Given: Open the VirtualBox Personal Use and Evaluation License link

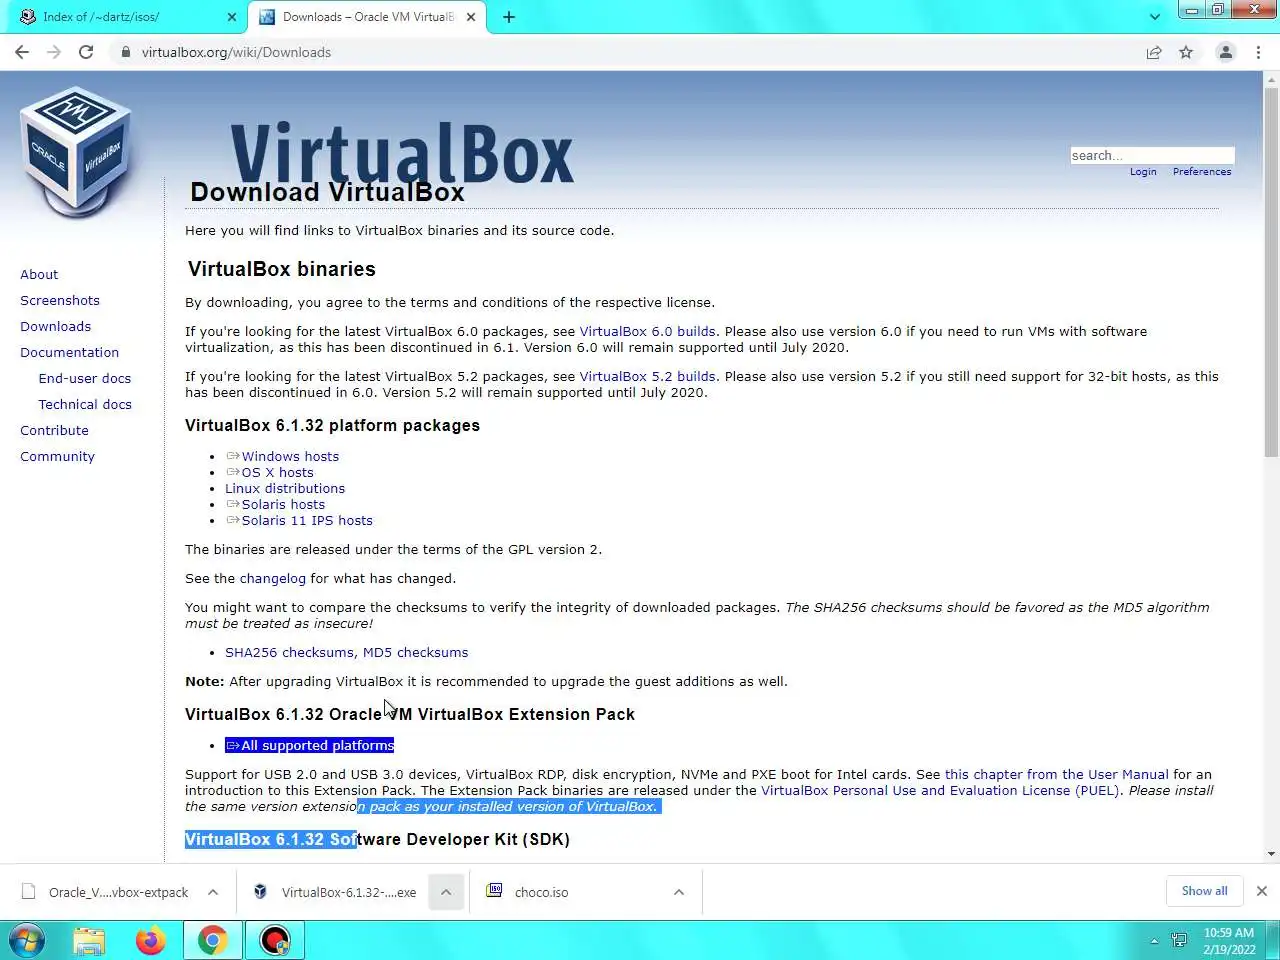Looking at the screenshot, I should point(940,790).
